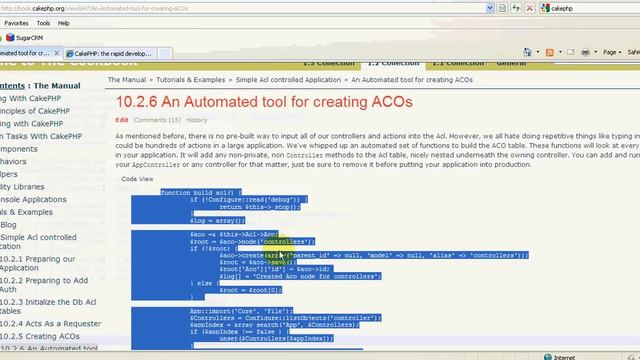Open sidebar item Developing with CakePHP
This screenshot has height=360, width=640.
[x=32, y=124]
